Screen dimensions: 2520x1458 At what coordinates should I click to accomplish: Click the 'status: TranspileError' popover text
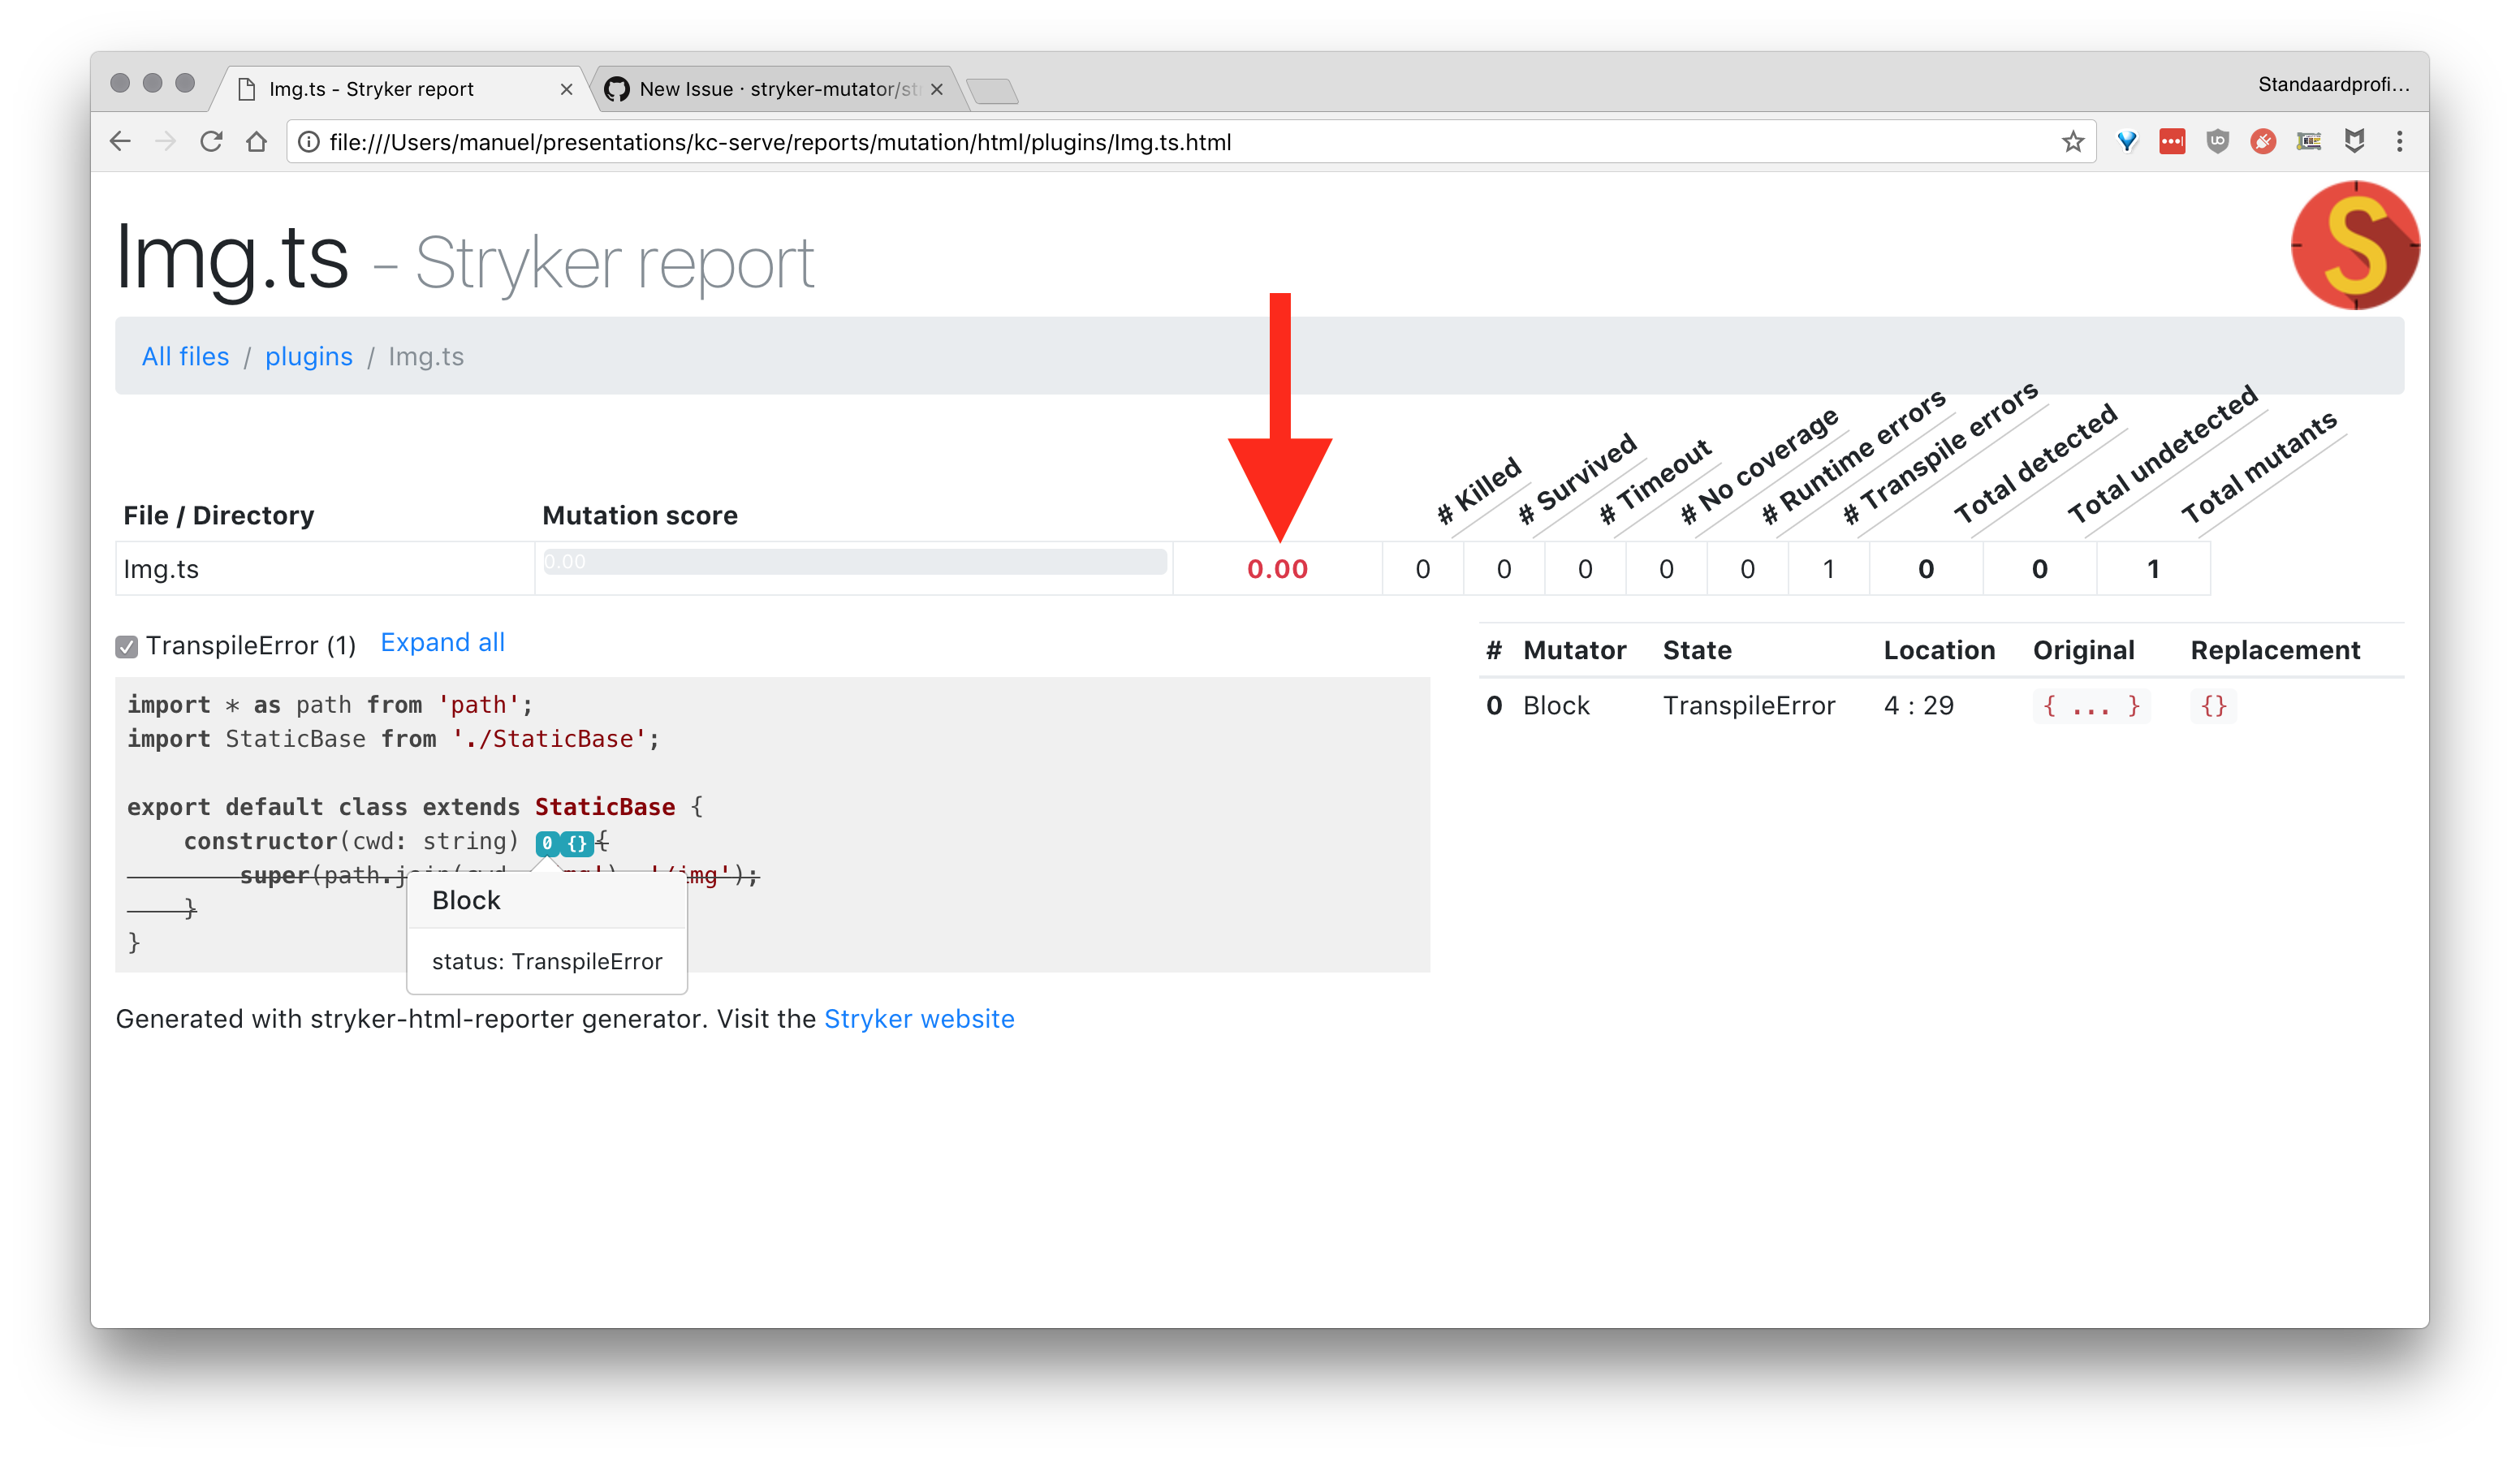coord(547,962)
